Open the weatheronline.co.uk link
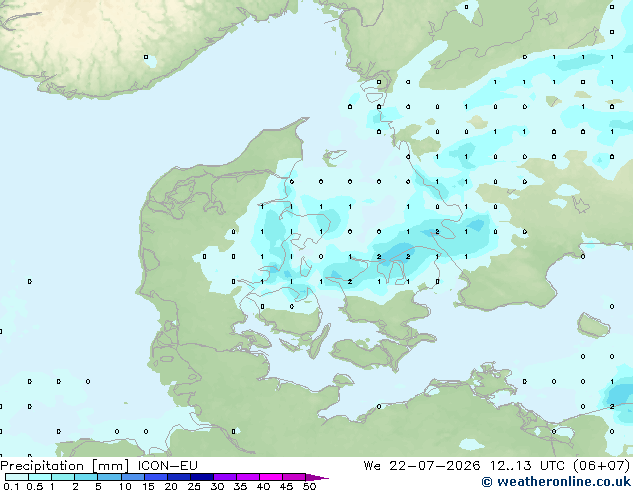634x490 pixels. pyautogui.click(x=556, y=482)
